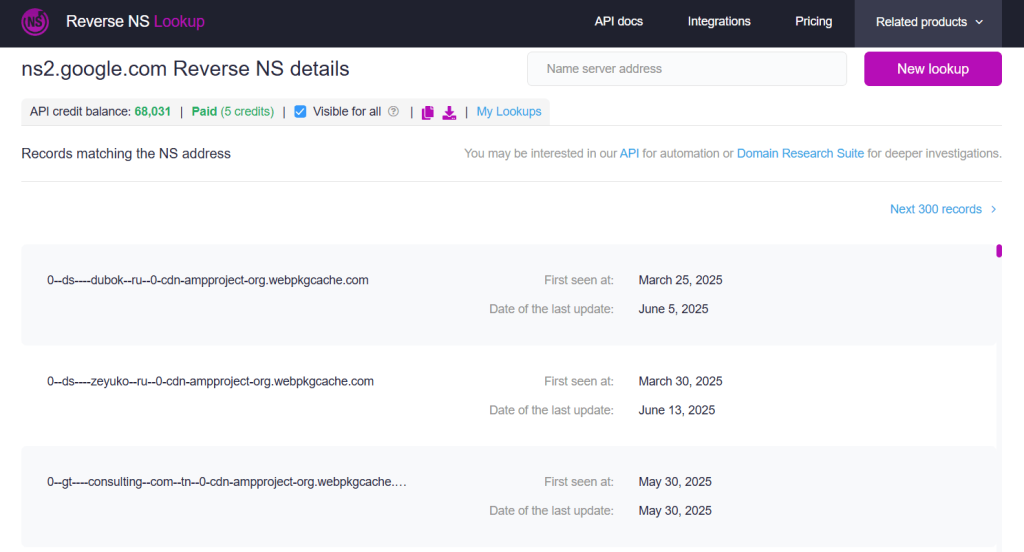
Task: Expand the Related products dropdown
Action: (928, 22)
